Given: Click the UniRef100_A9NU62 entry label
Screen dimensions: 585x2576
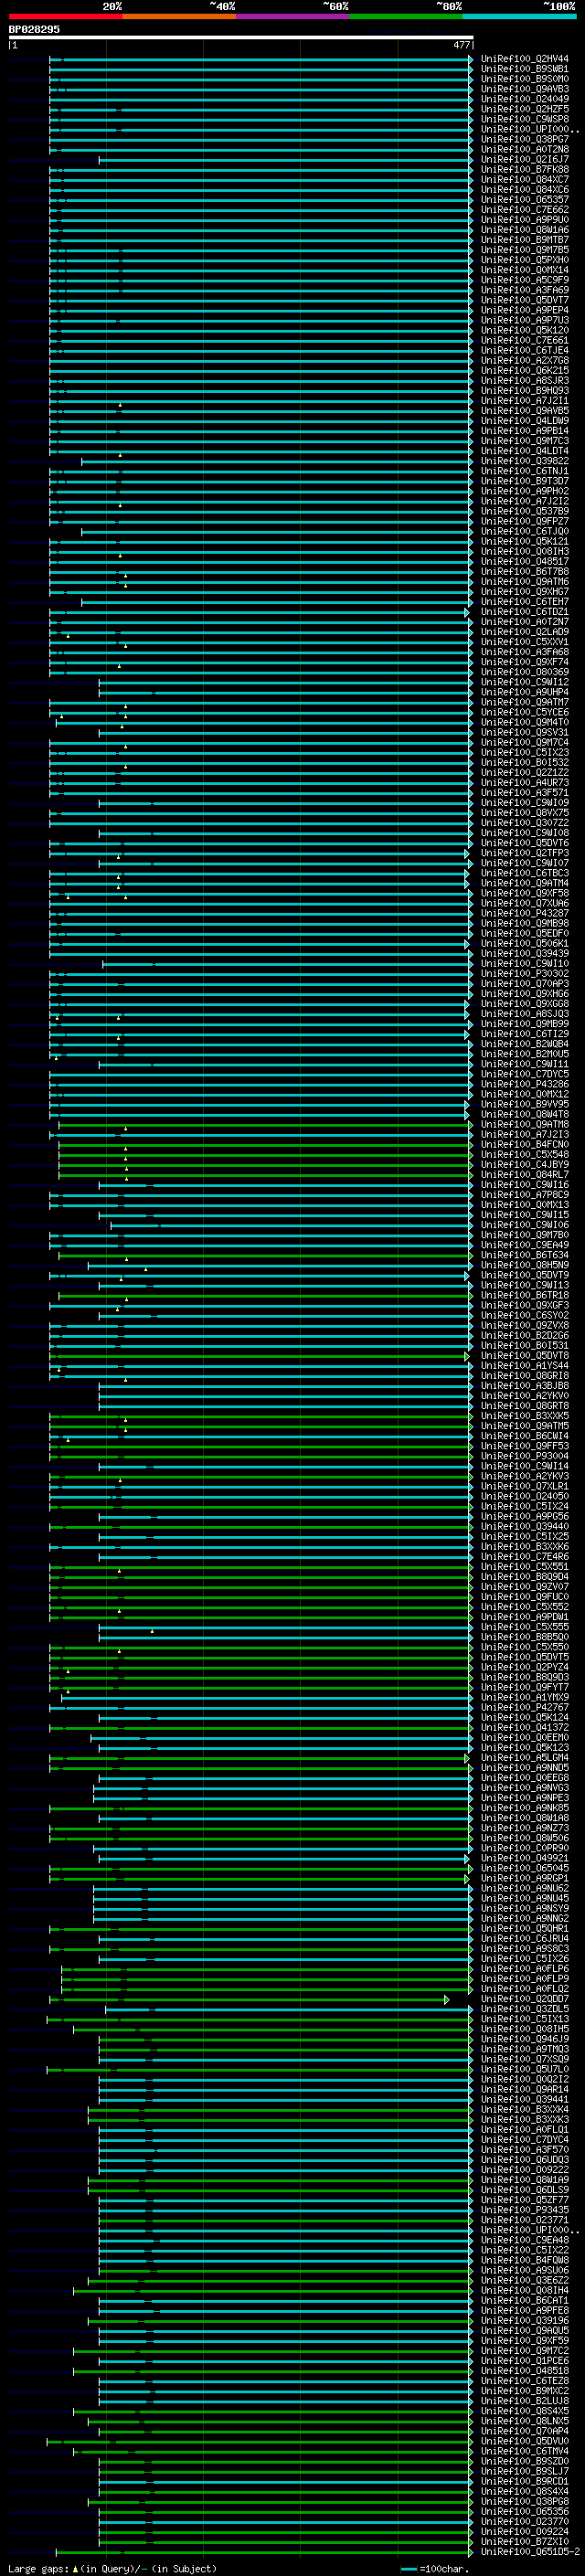Looking at the screenshot, I should tap(525, 1889).
